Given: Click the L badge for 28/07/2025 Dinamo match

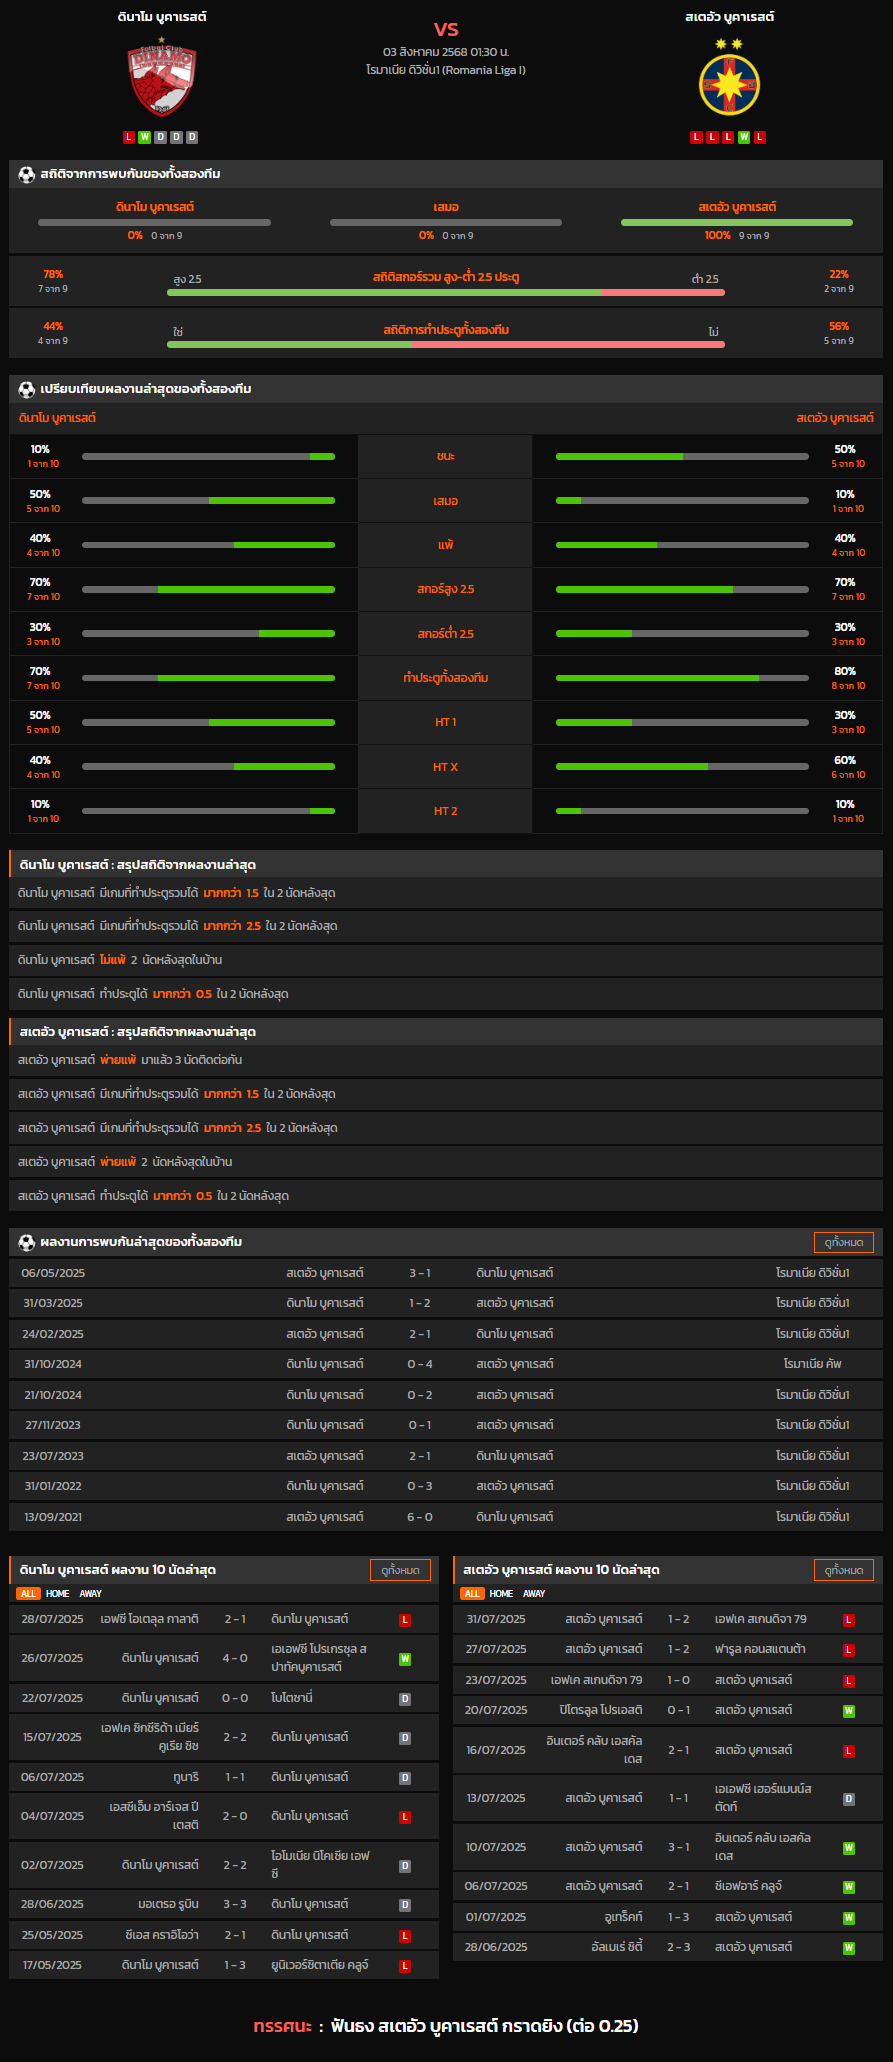Looking at the screenshot, I should pos(405,1619).
